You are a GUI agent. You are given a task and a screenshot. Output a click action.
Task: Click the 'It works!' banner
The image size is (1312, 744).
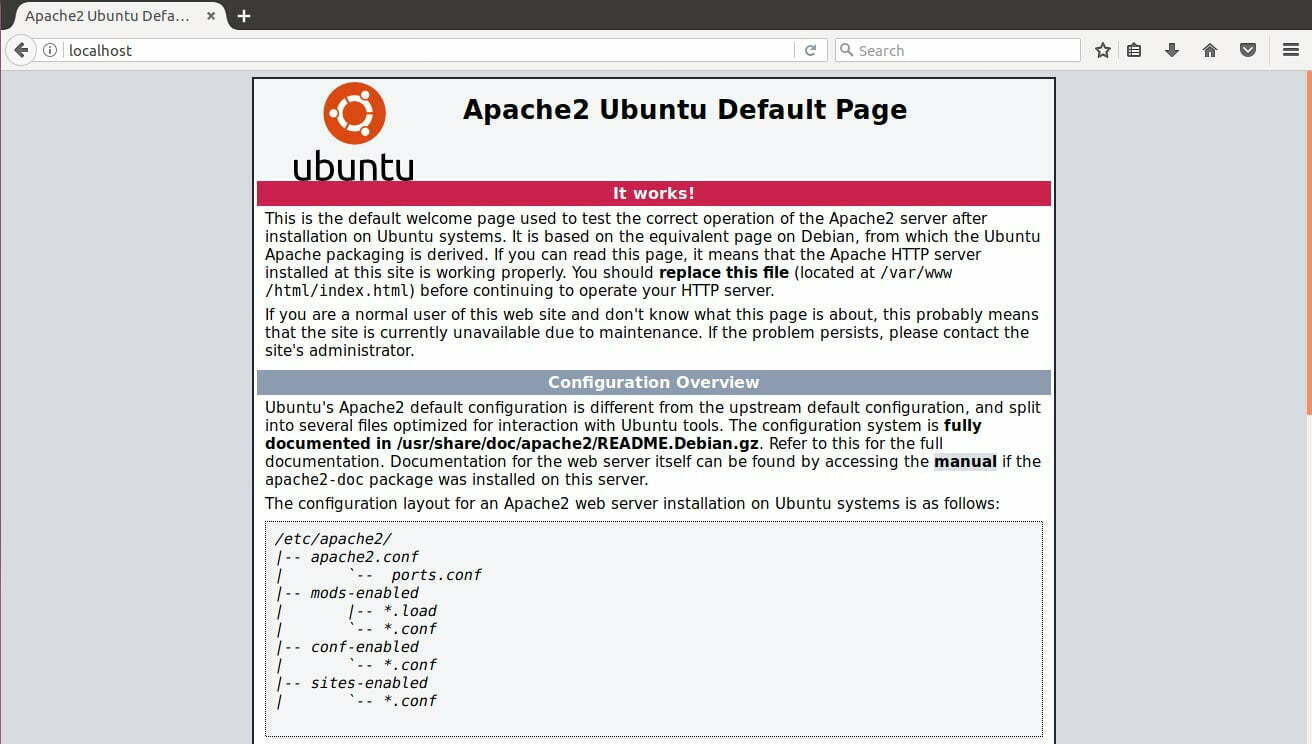pos(654,193)
